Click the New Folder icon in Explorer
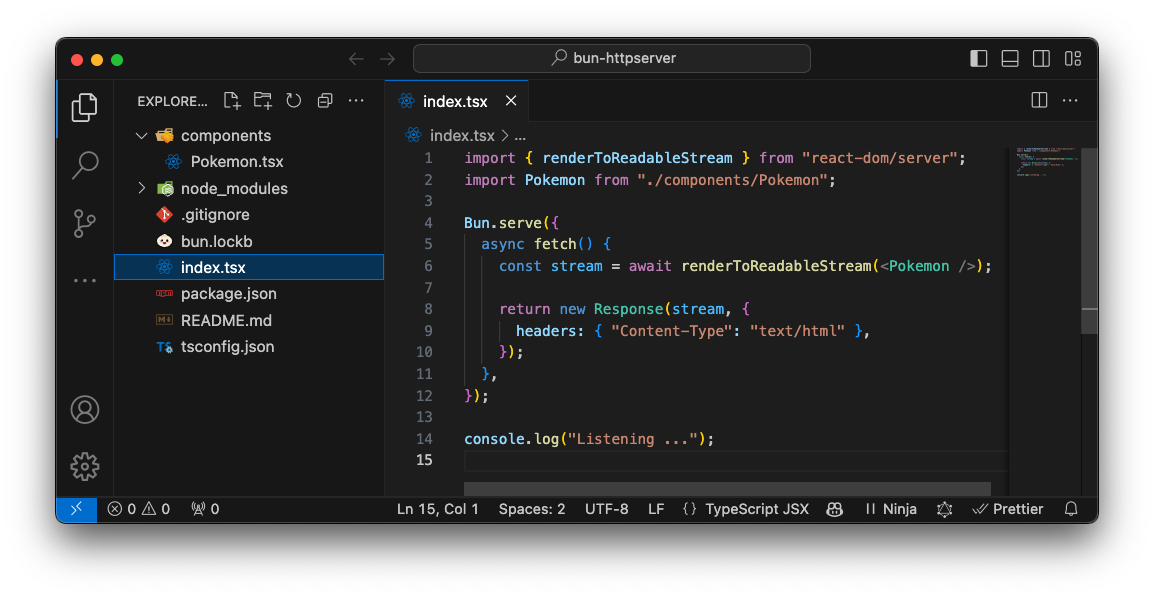This screenshot has width=1154, height=597. (263, 101)
